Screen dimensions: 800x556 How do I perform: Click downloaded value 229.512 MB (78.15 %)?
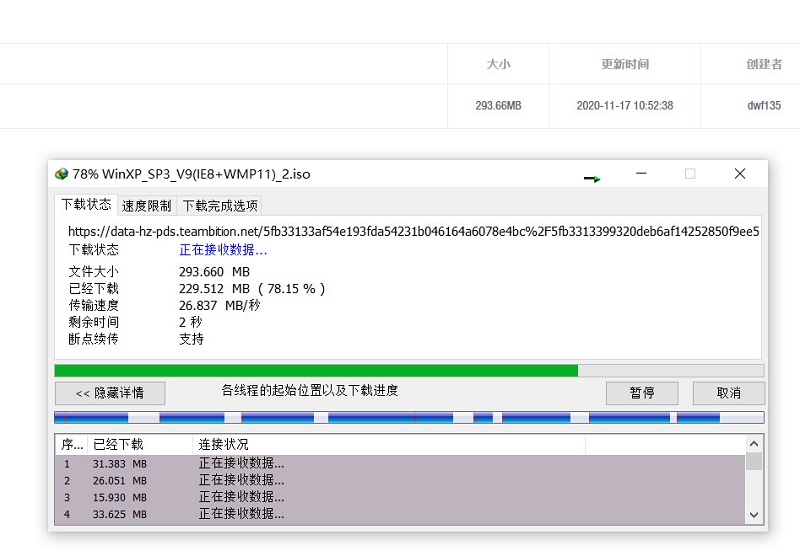click(252, 289)
